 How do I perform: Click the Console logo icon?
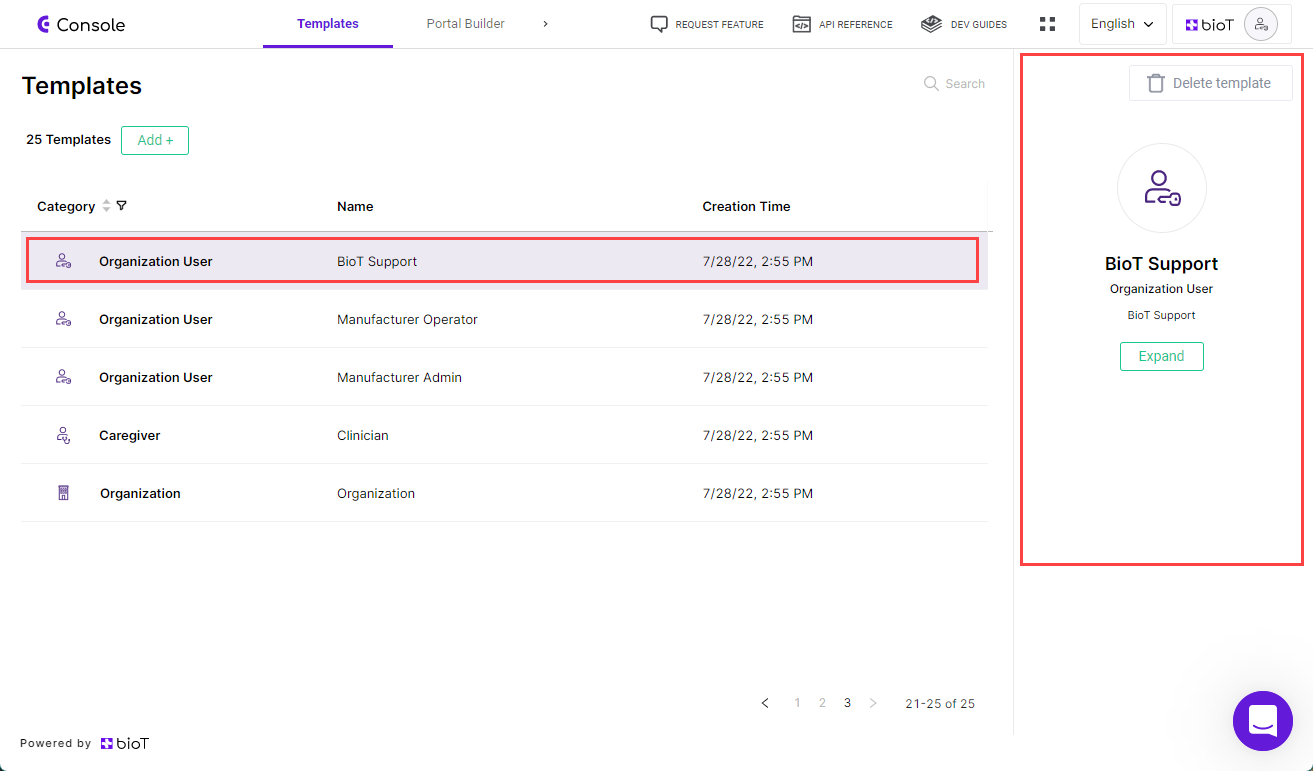[x=43, y=24]
